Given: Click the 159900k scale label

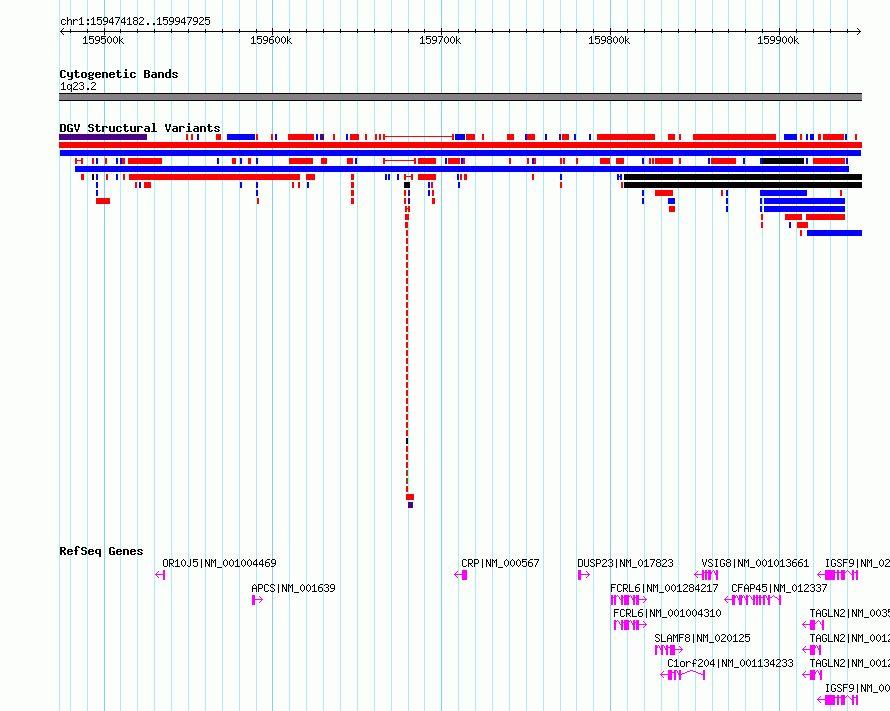Looking at the screenshot, I should pos(778,40).
